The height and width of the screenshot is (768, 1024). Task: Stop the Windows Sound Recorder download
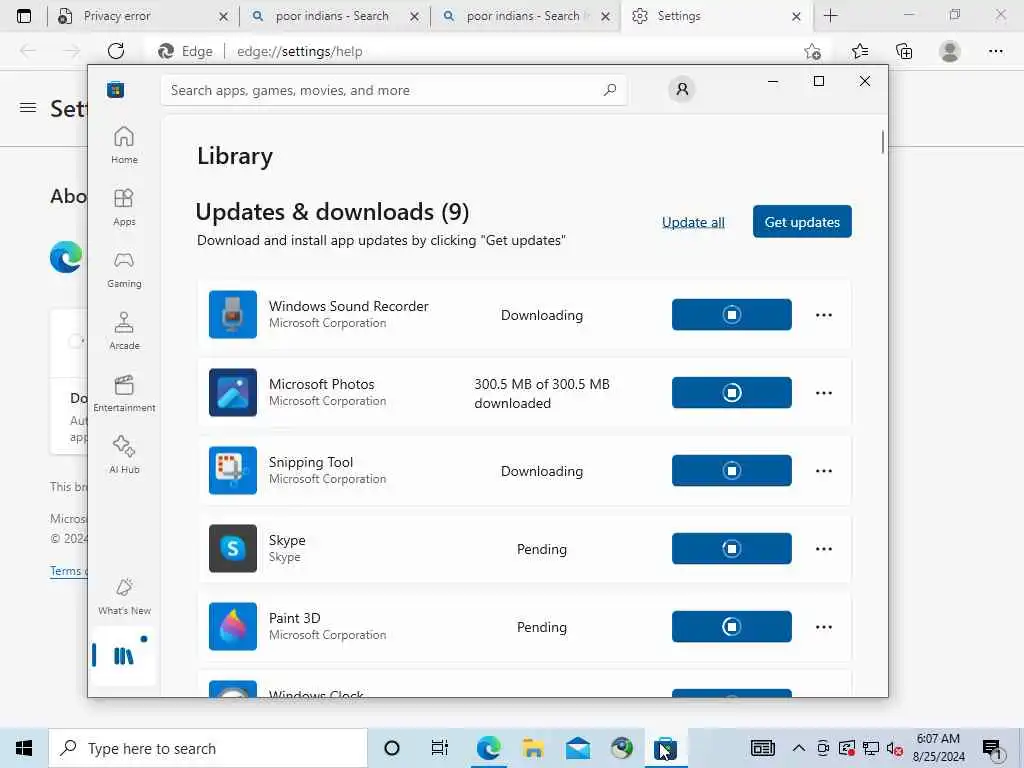(x=731, y=315)
